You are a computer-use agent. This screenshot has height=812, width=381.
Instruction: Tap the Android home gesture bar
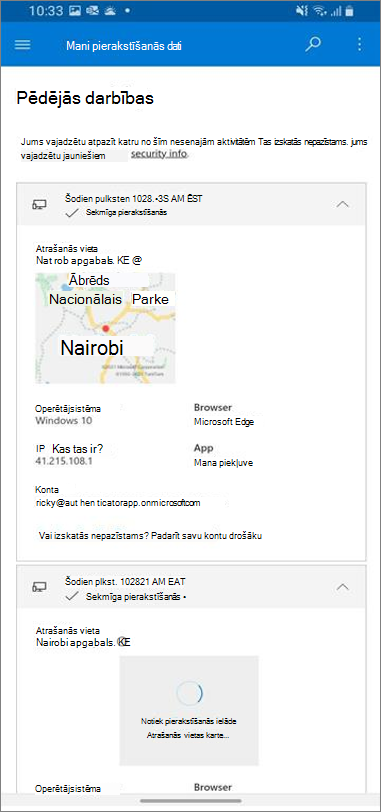[x=190, y=801]
